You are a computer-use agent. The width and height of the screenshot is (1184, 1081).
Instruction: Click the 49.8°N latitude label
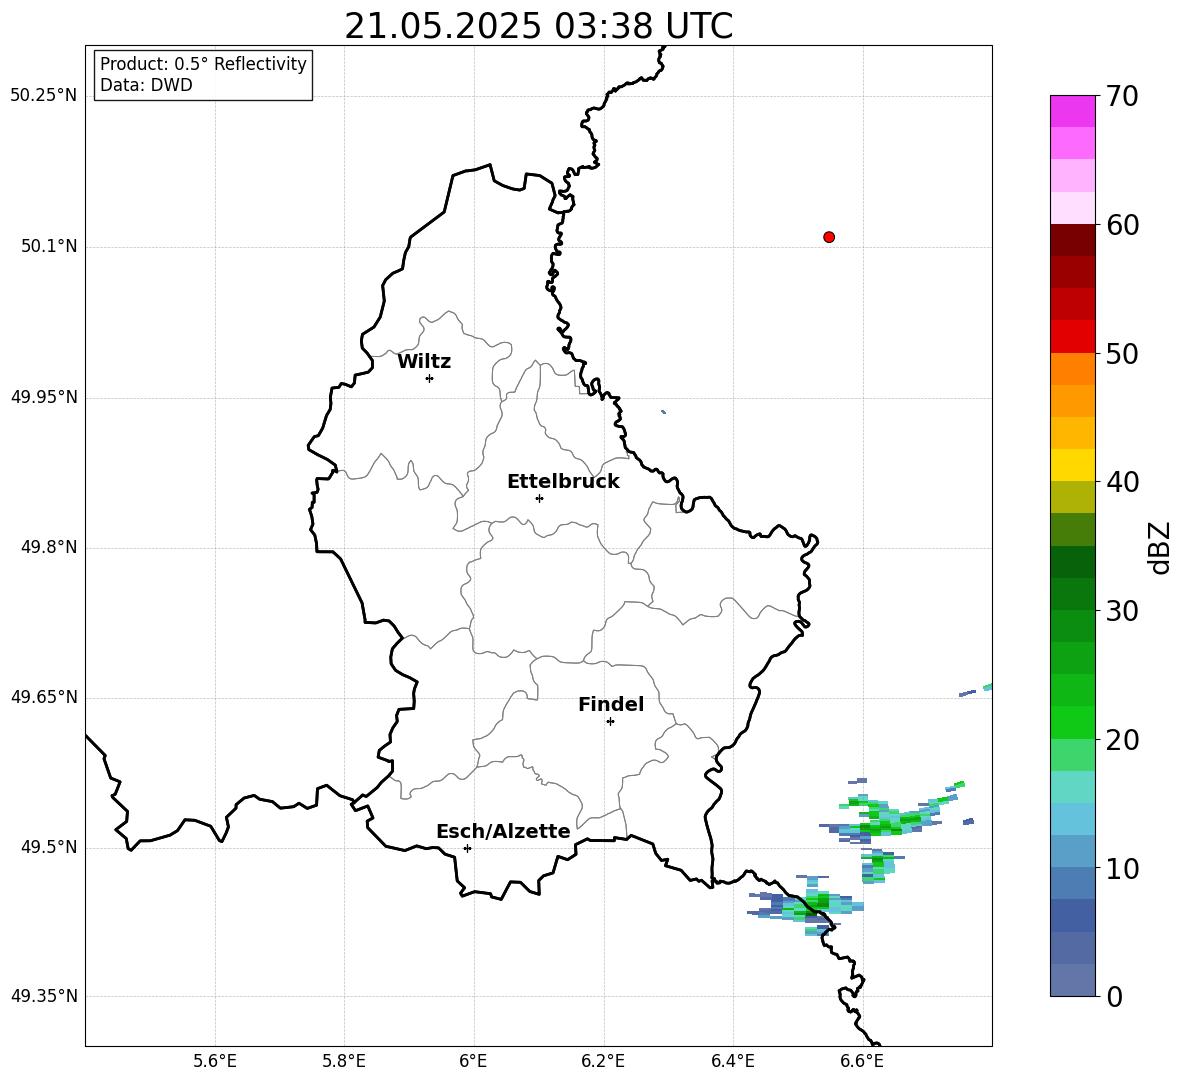(49, 547)
